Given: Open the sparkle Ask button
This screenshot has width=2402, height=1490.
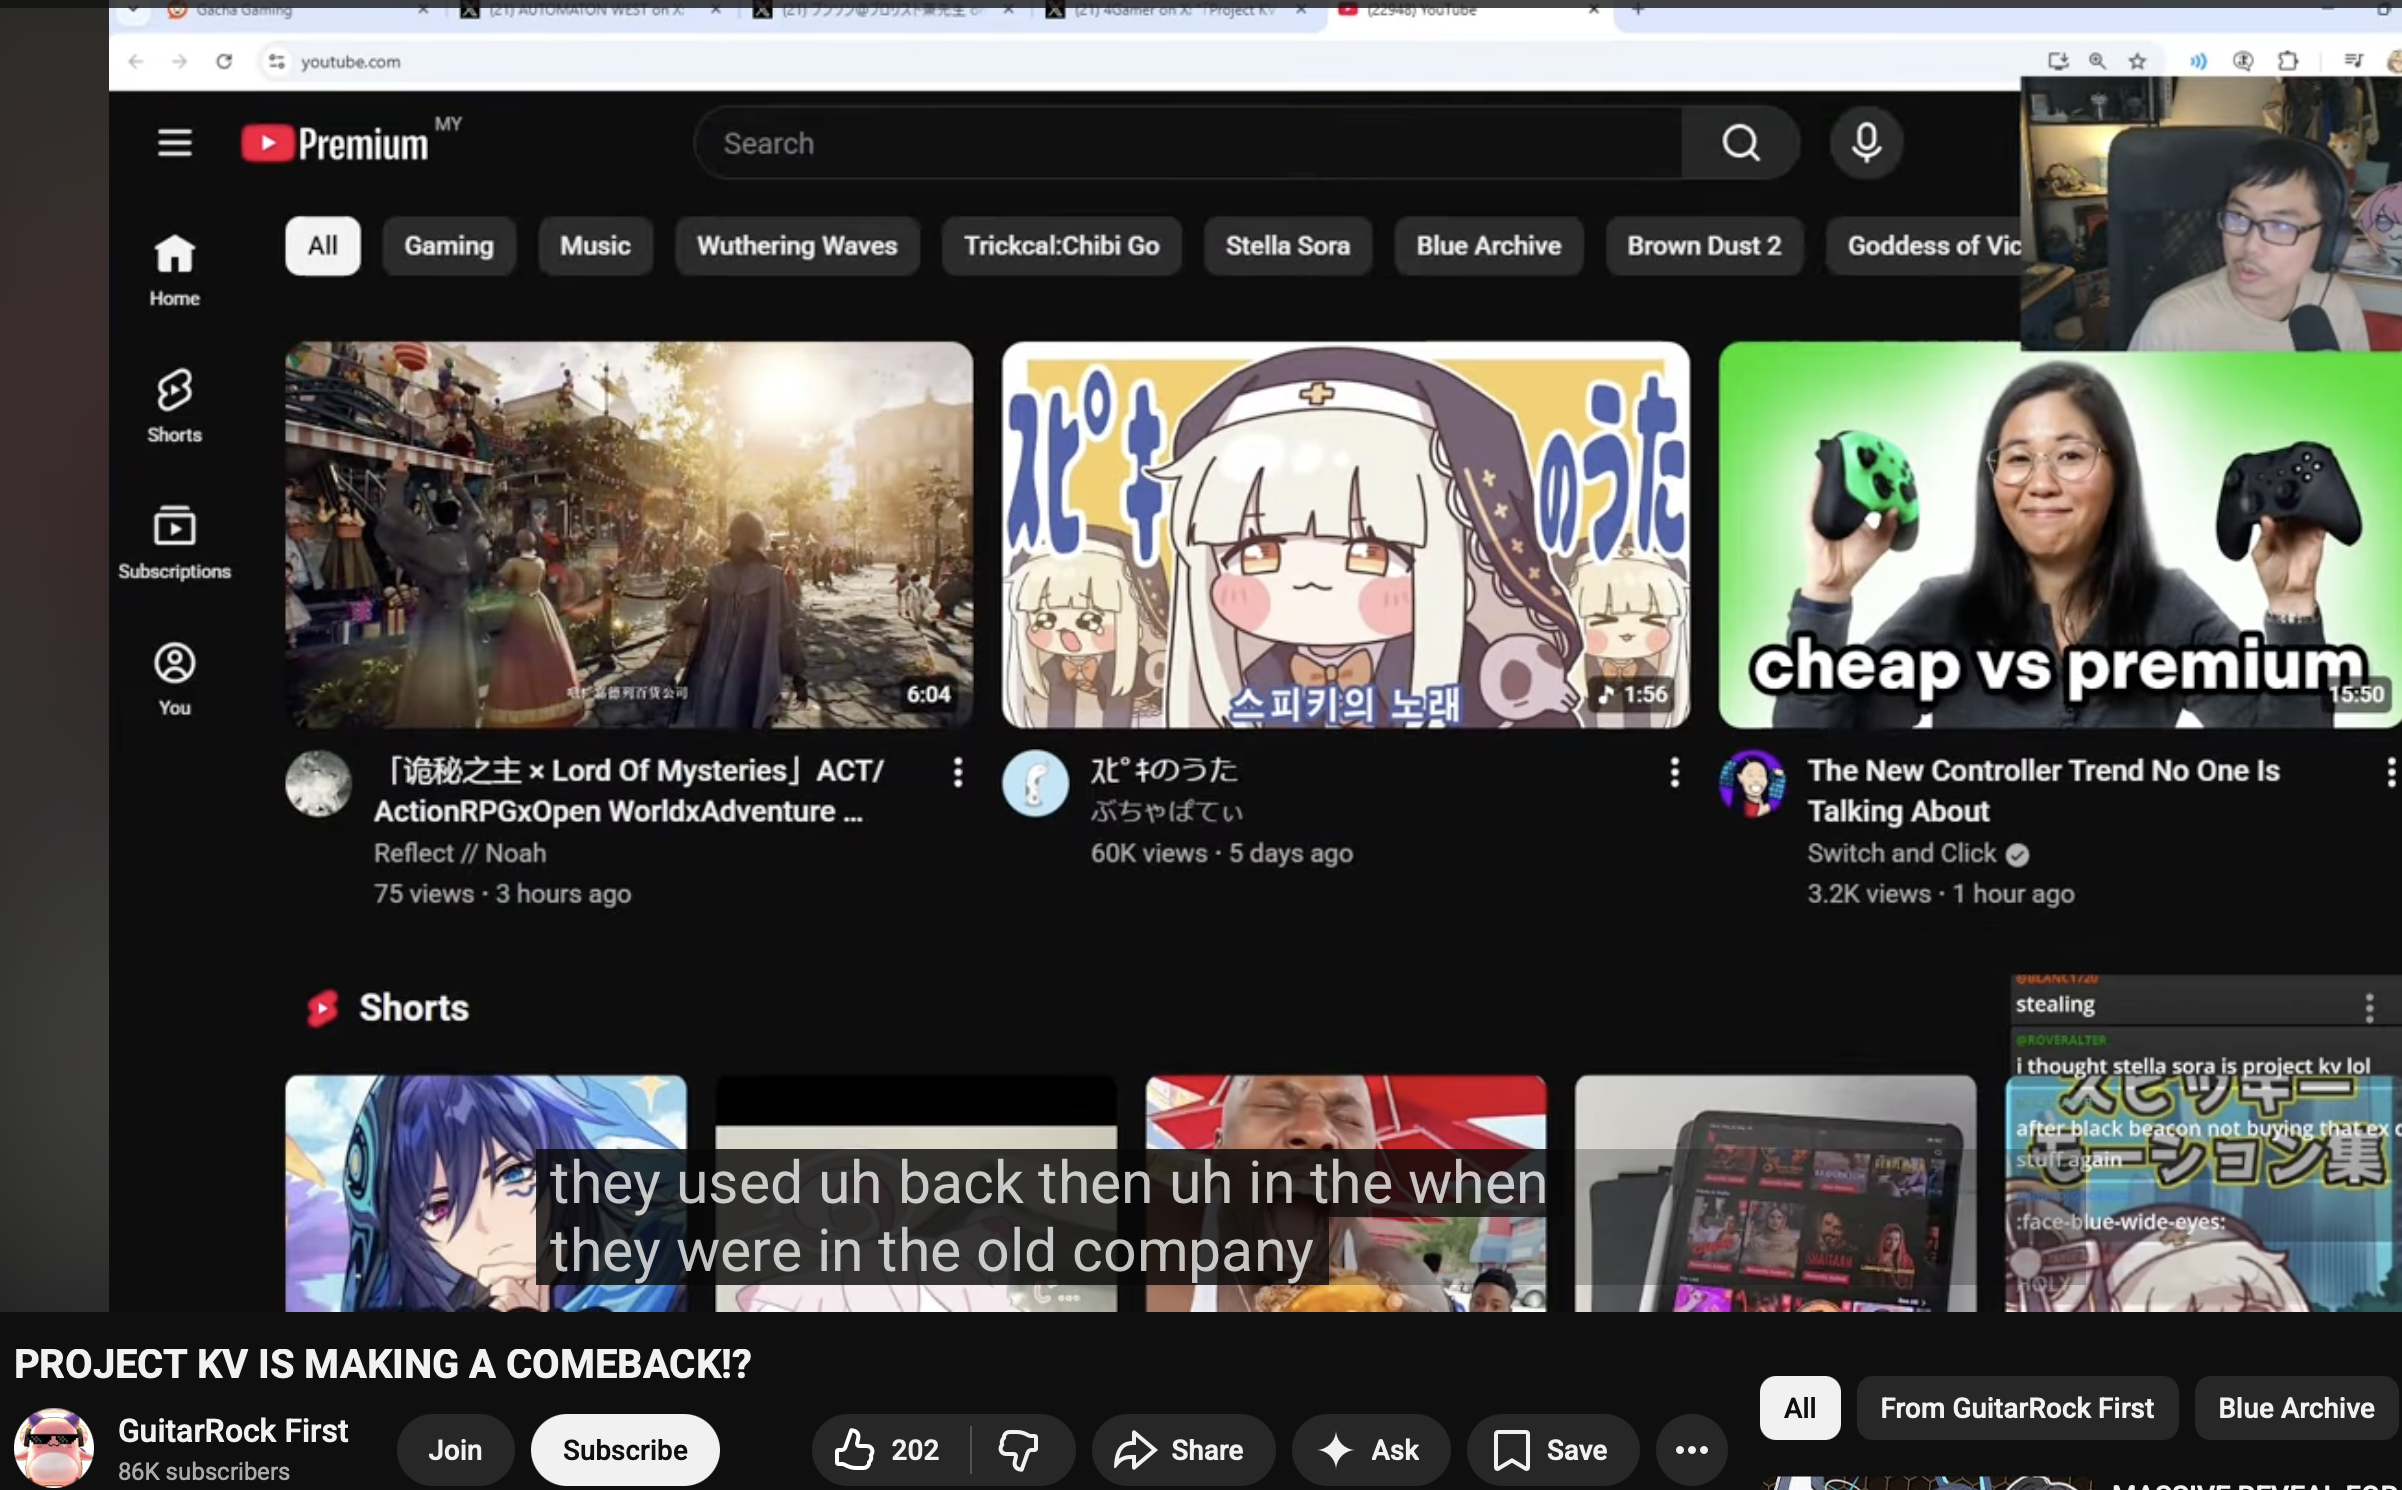Looking at the screenshot, I should [1369, 1449].
